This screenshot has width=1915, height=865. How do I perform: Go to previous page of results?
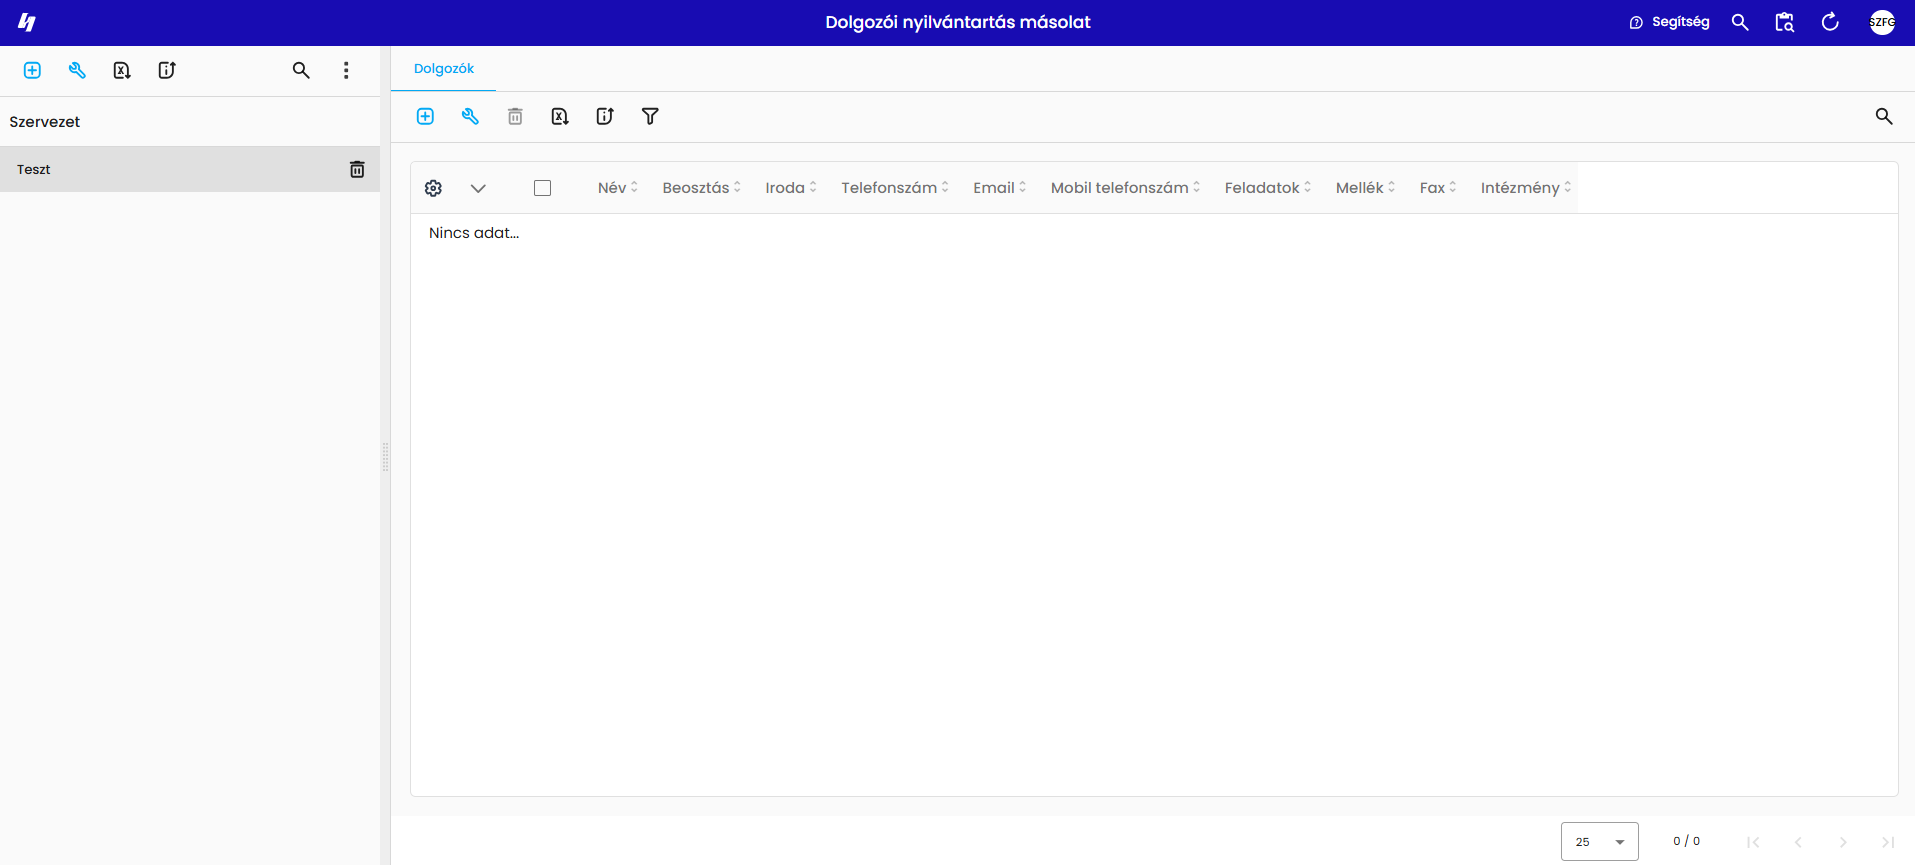[x=1798, y=842]
